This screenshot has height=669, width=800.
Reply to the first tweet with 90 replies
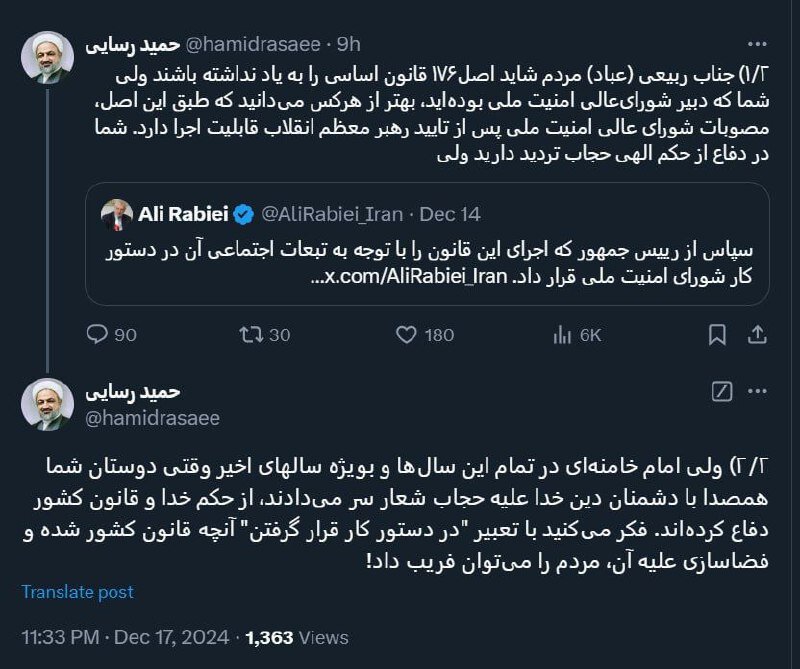[97, 334]
